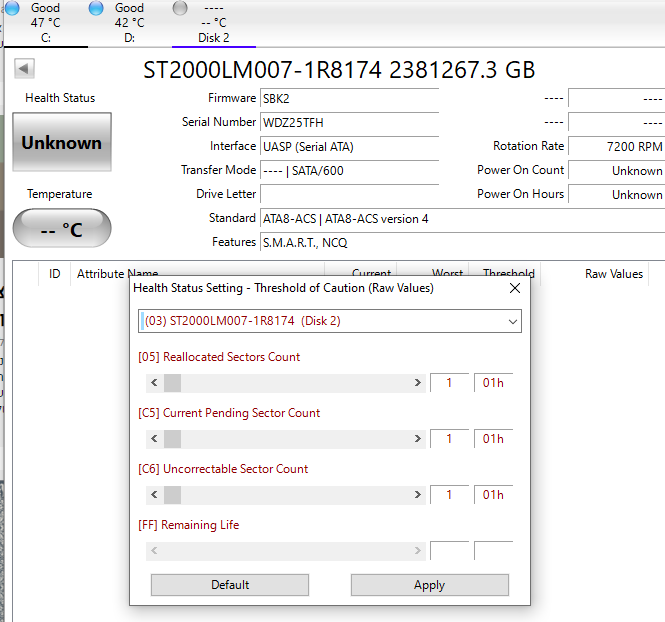Click the blue Good status icon for C:
Screen dimensions: 665x622
[12, 8]
